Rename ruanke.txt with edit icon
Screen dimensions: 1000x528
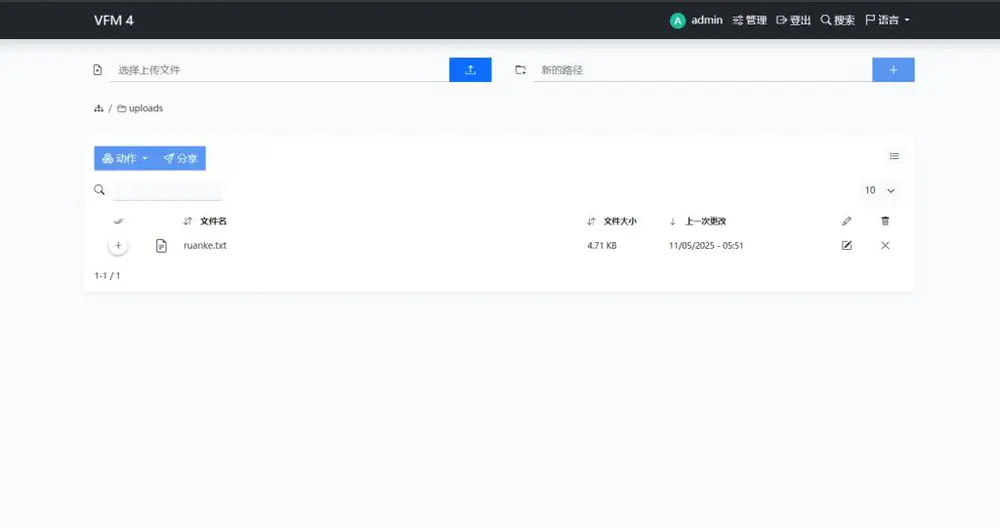point(846,246)
